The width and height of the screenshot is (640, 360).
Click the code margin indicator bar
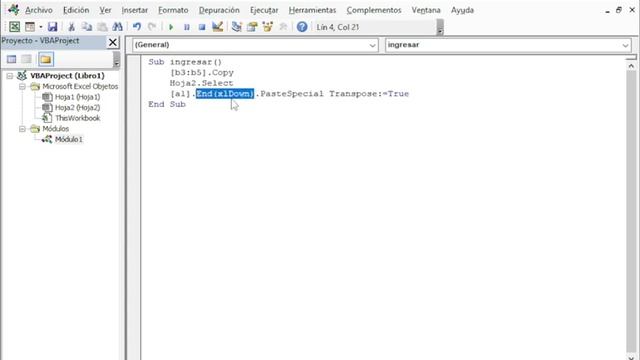tap(133, 207)
